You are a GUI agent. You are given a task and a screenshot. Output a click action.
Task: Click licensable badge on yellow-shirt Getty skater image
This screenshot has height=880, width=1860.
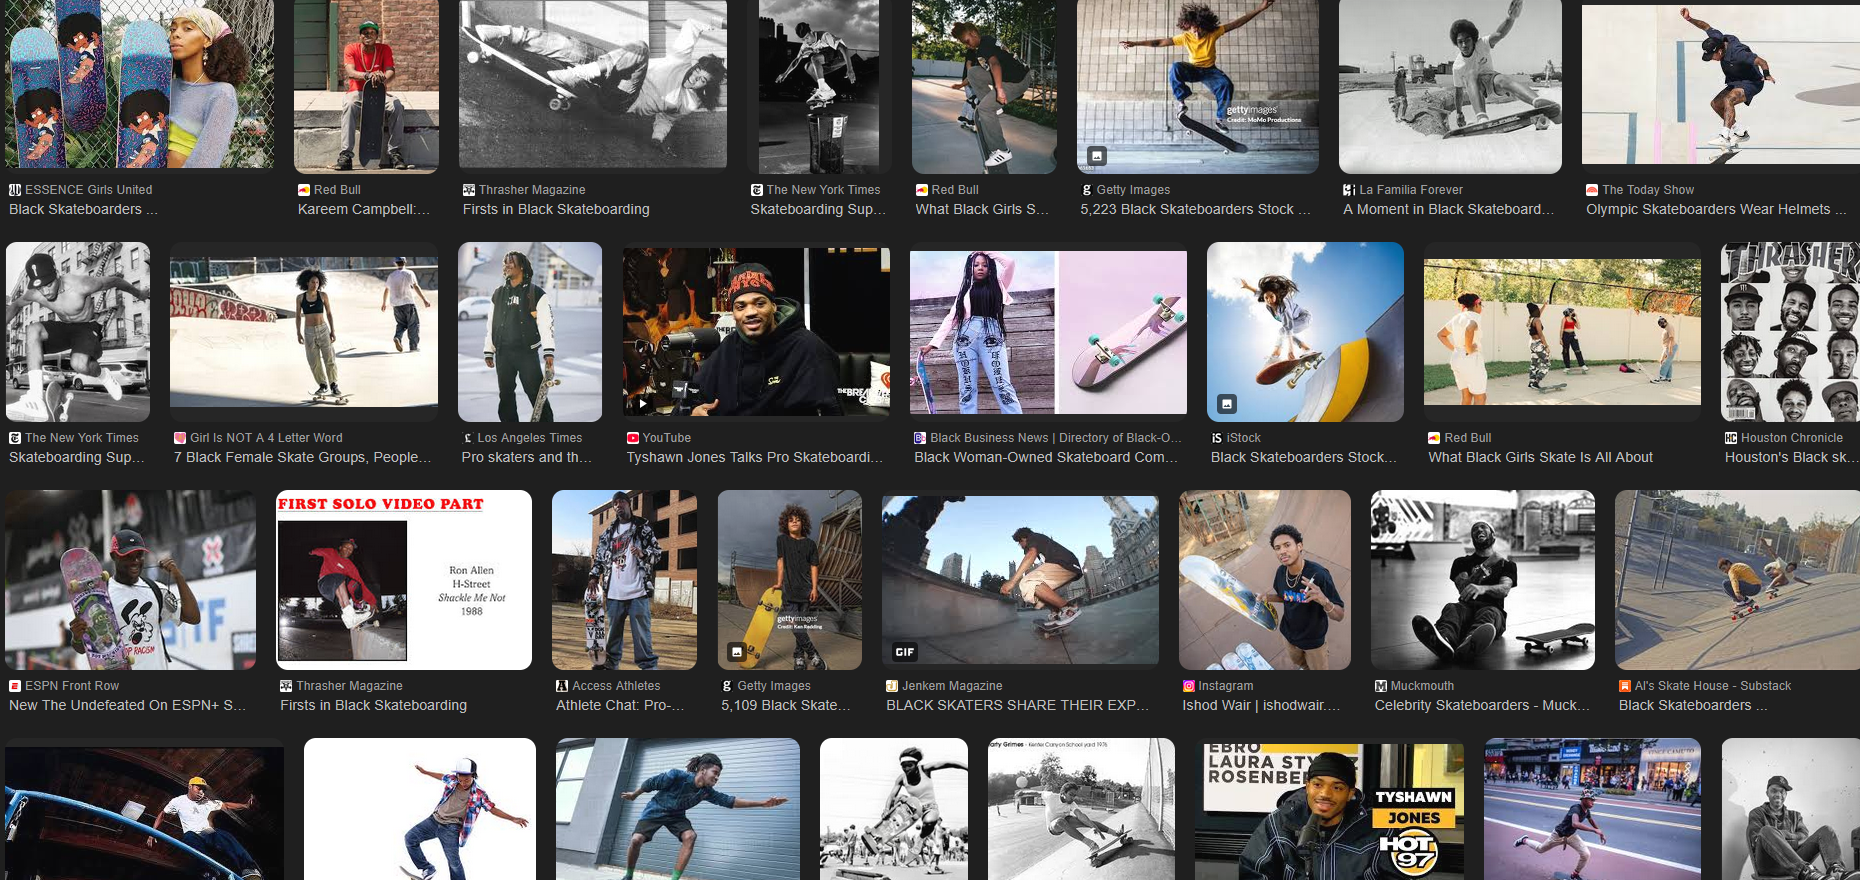pos(1097,156)
